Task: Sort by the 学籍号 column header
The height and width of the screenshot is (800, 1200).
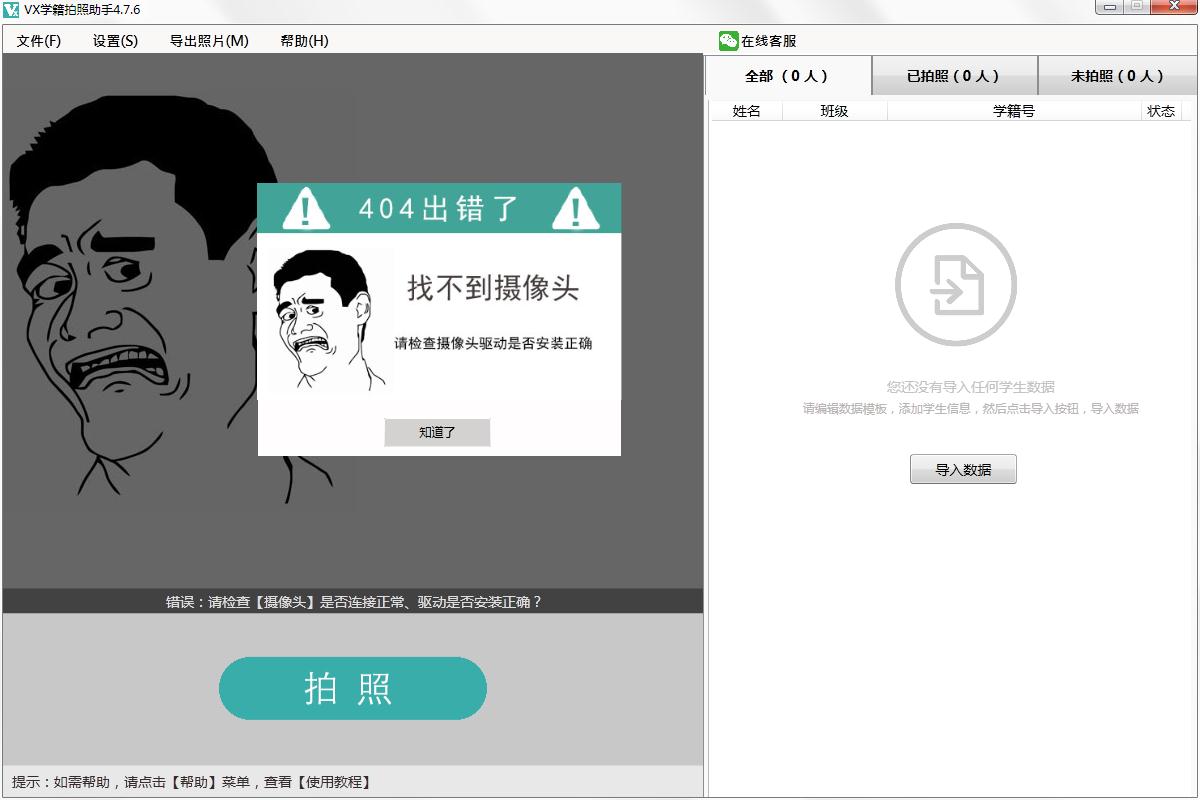Action: (1014, 111)
